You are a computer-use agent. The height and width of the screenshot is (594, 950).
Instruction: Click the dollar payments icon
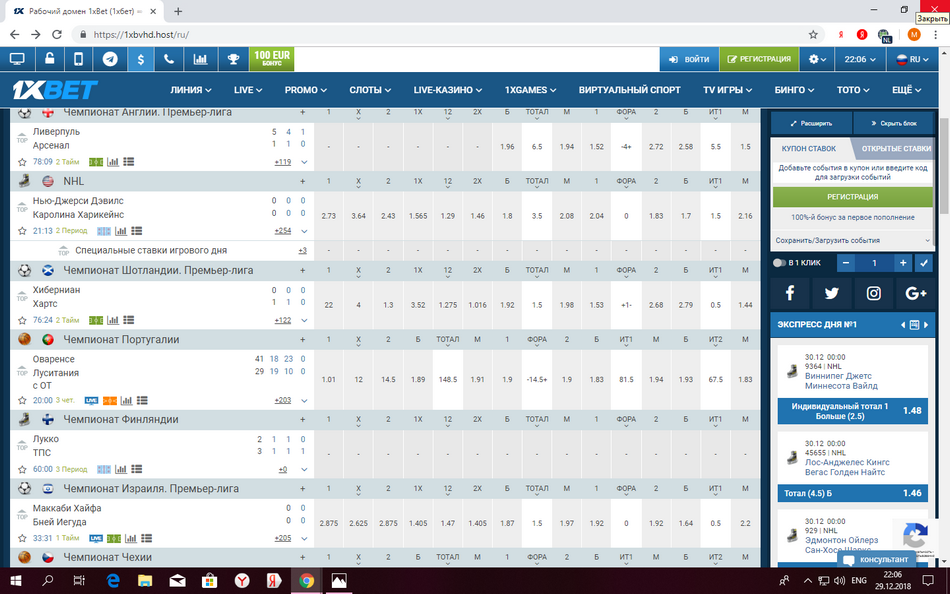tap(141, 59)
